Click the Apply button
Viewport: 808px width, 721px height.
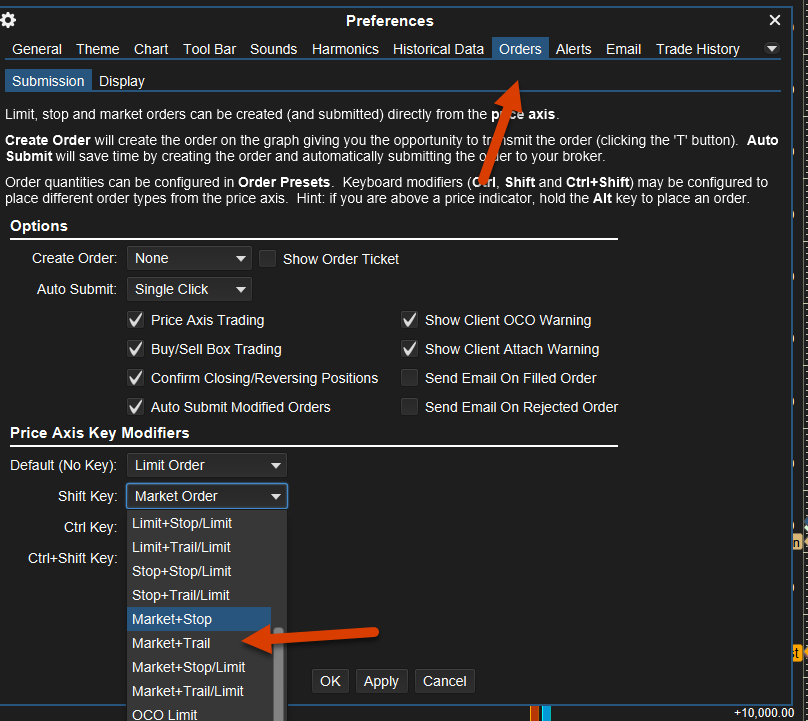click(x=381, y=681)
